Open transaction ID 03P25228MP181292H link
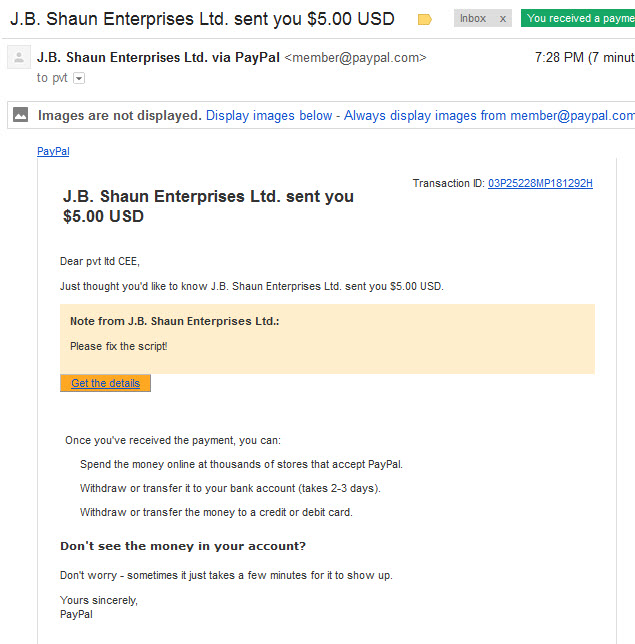The width and height of the screenshot is (635, 644). pos(540,183)
